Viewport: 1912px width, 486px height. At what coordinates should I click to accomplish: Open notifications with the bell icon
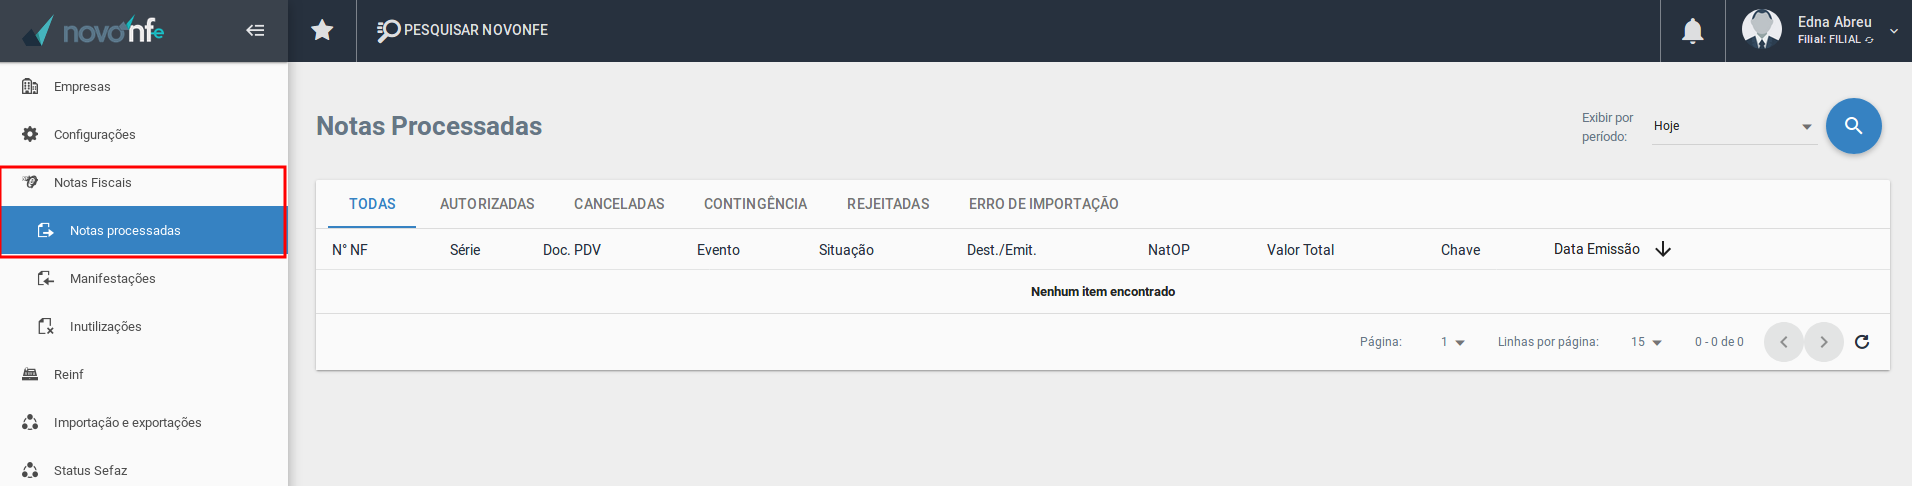click(x=1693, y=31)
